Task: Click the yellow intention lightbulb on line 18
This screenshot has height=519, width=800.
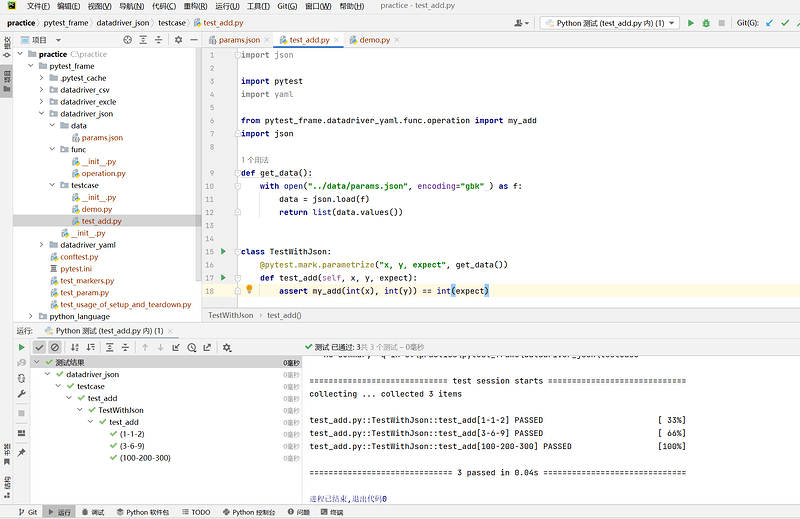Action: pyautogui.click(x=249, y=289)
